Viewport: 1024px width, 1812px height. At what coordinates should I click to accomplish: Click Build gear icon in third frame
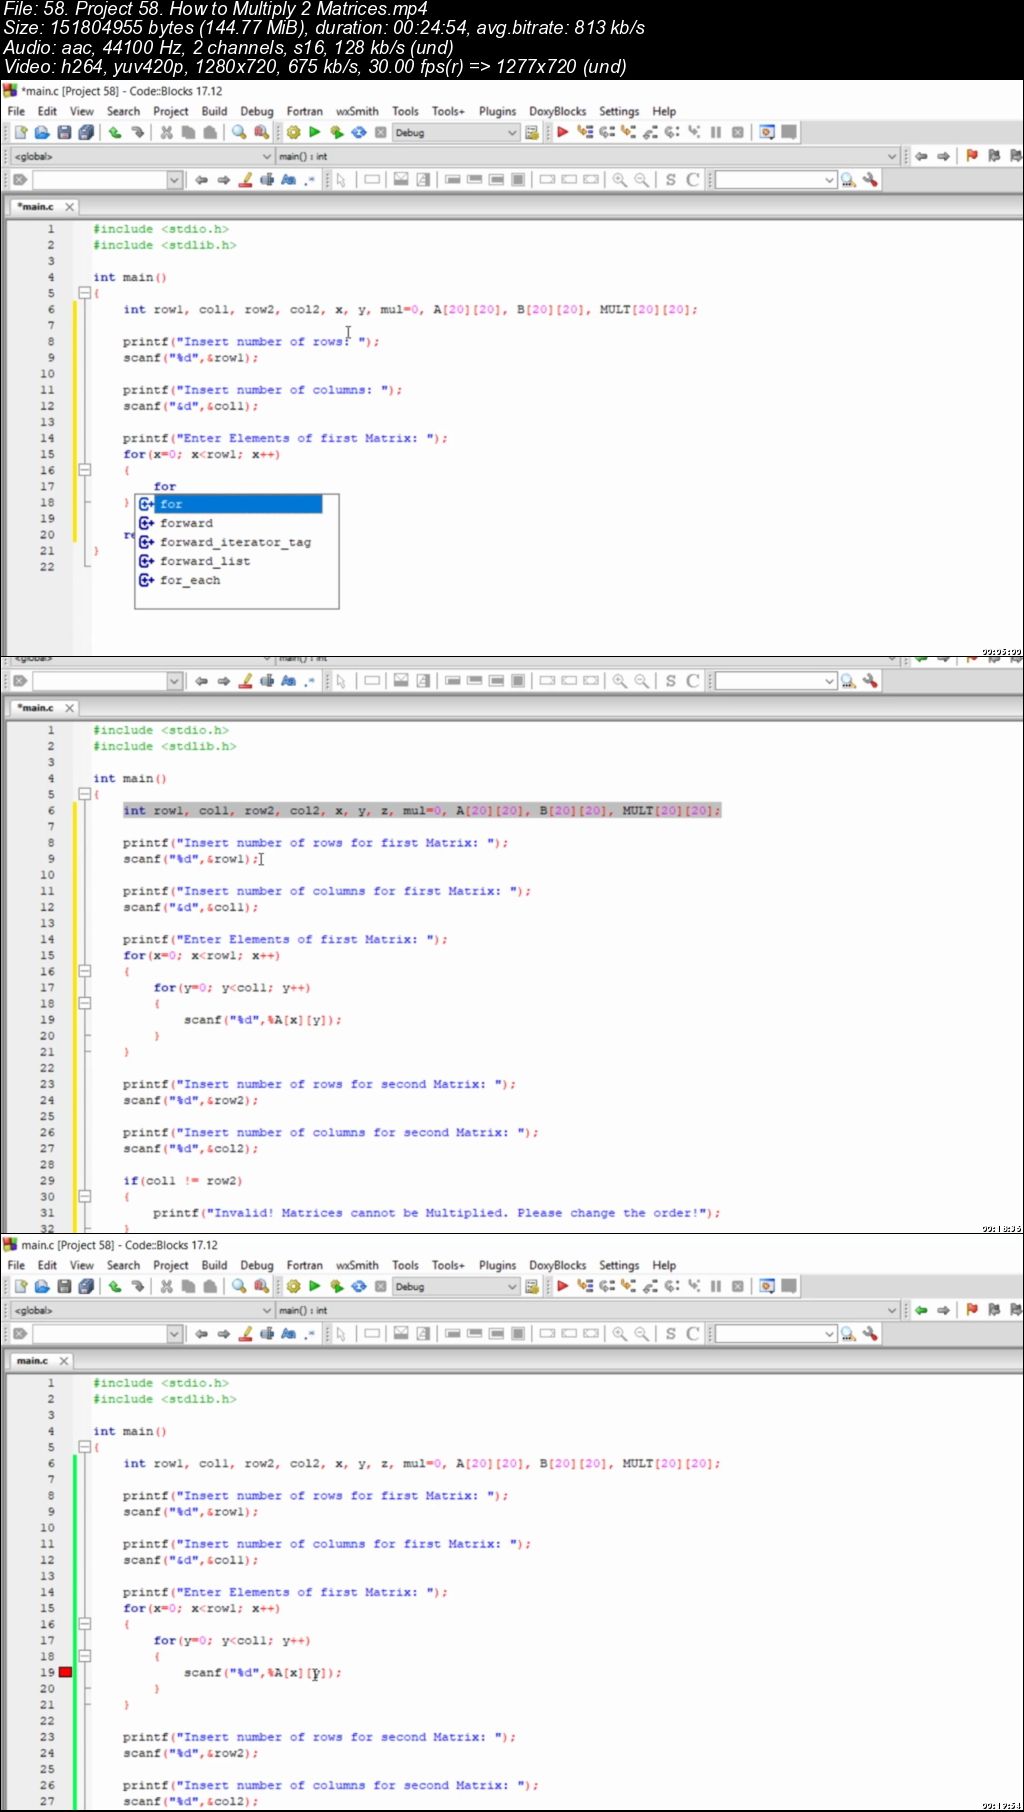(293, 1286)
